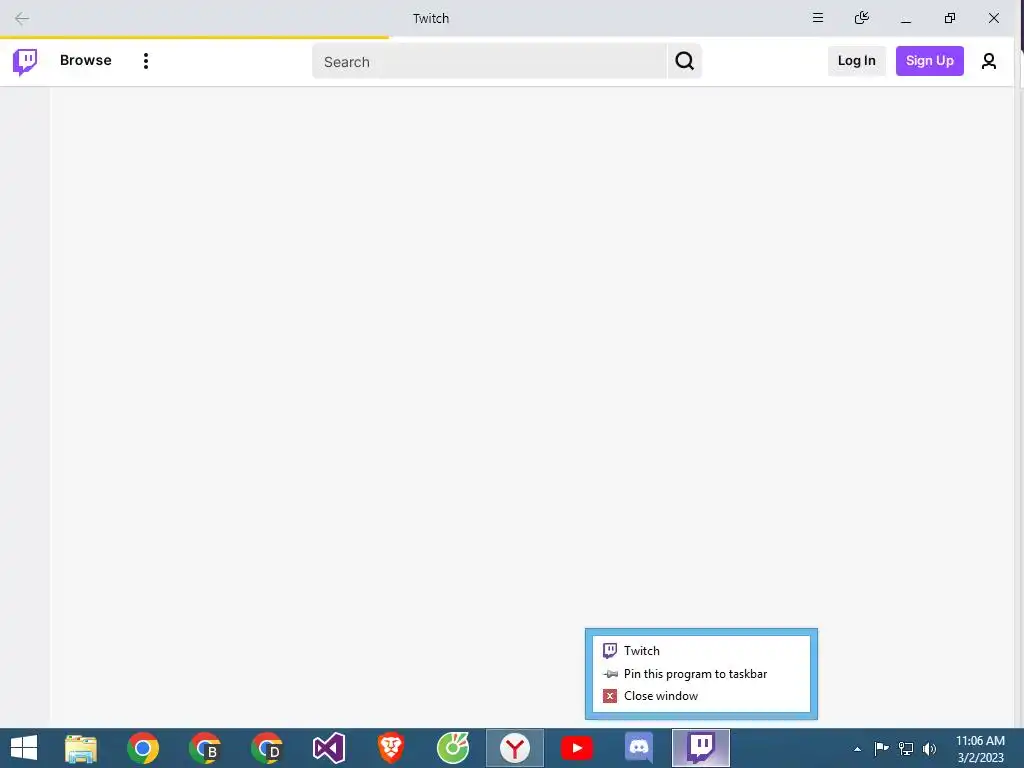Click the magnifying glass search button
This screenshot has height=768, width=1024.
684,61
